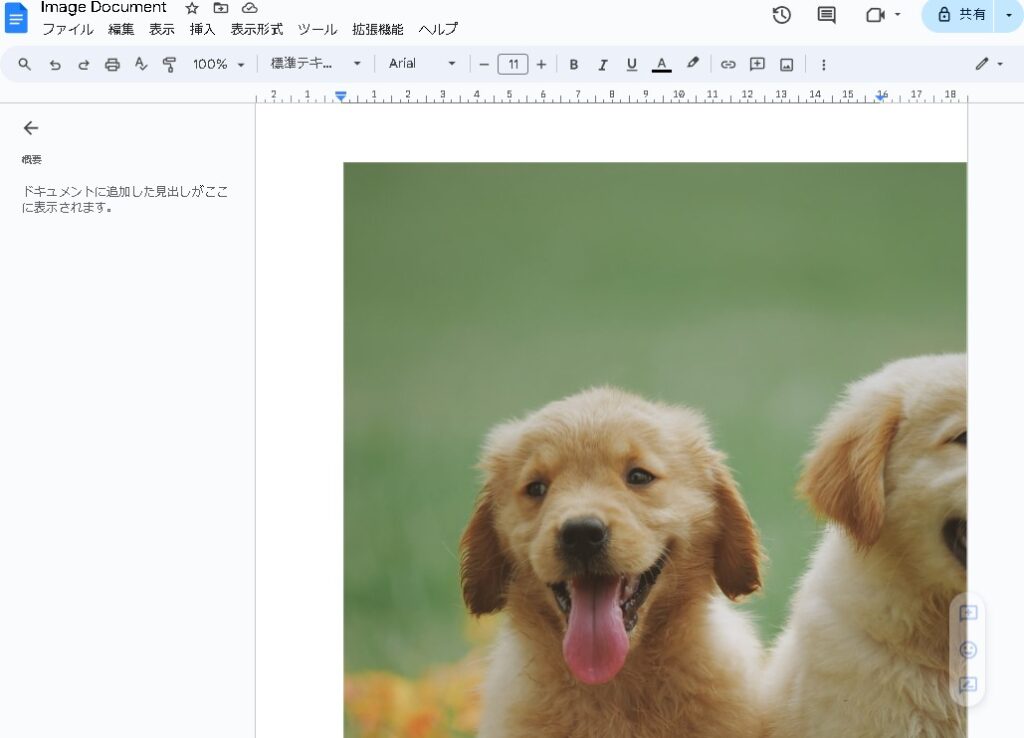Click the insert image icon
Image resolution: width=1024 pixels, height=738 pixels.
786,64
